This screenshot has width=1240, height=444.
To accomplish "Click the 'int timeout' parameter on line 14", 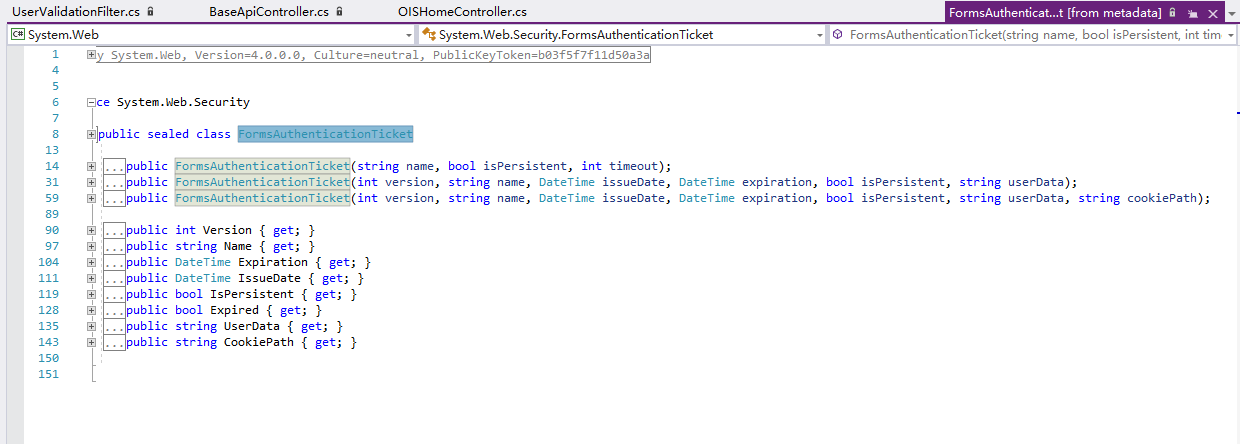I will point(620,166).
